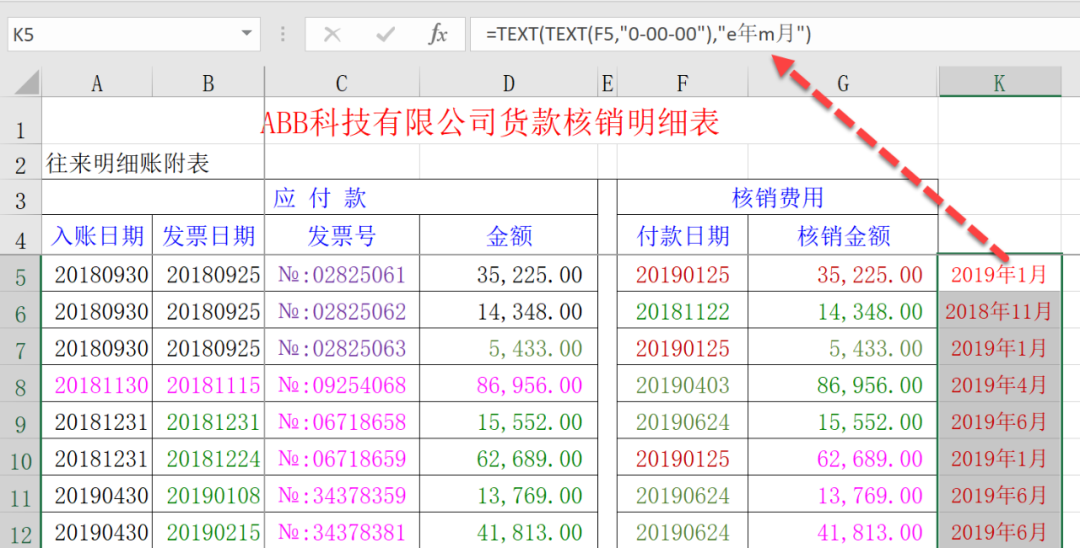Click the 付款日期 column heading
Image resolution: width=1080 pixels, height=548 pixels.
[682, 236]
